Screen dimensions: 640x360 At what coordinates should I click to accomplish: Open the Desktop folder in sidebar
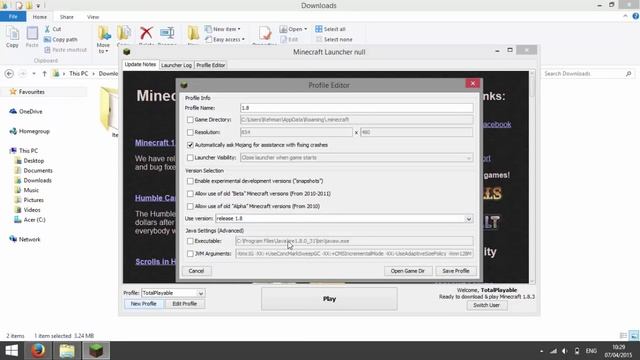[x=29, y=161]
